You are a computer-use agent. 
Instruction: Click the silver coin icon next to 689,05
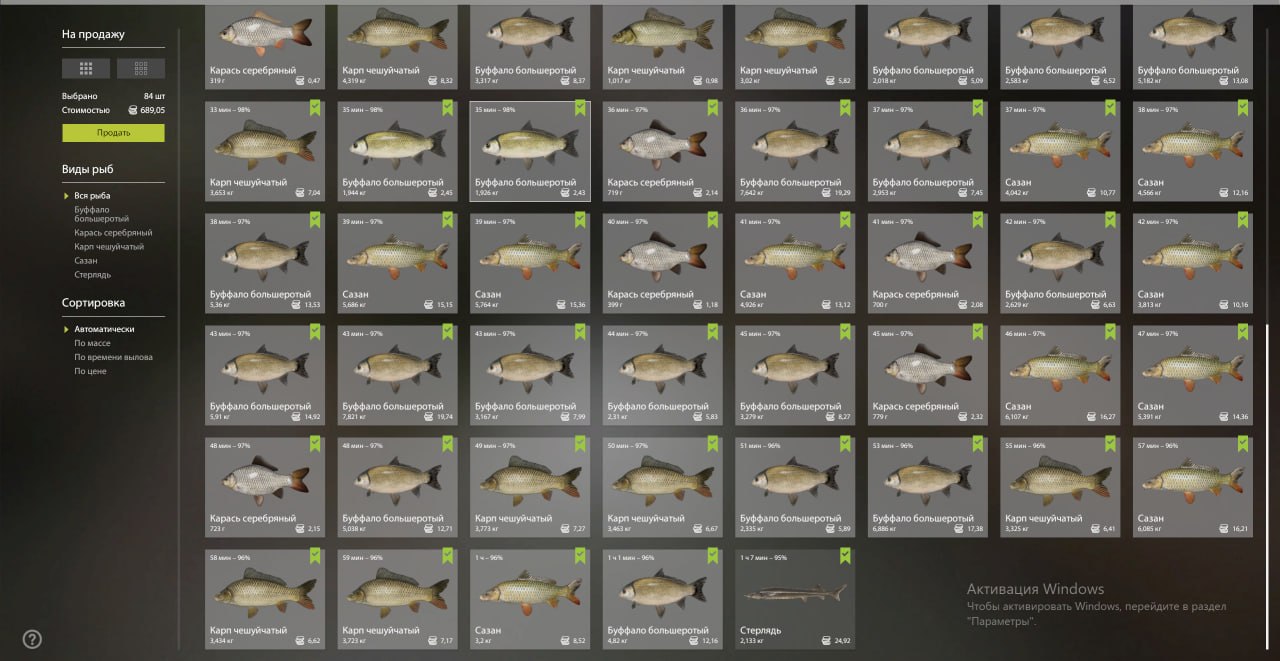coord(133,110)
